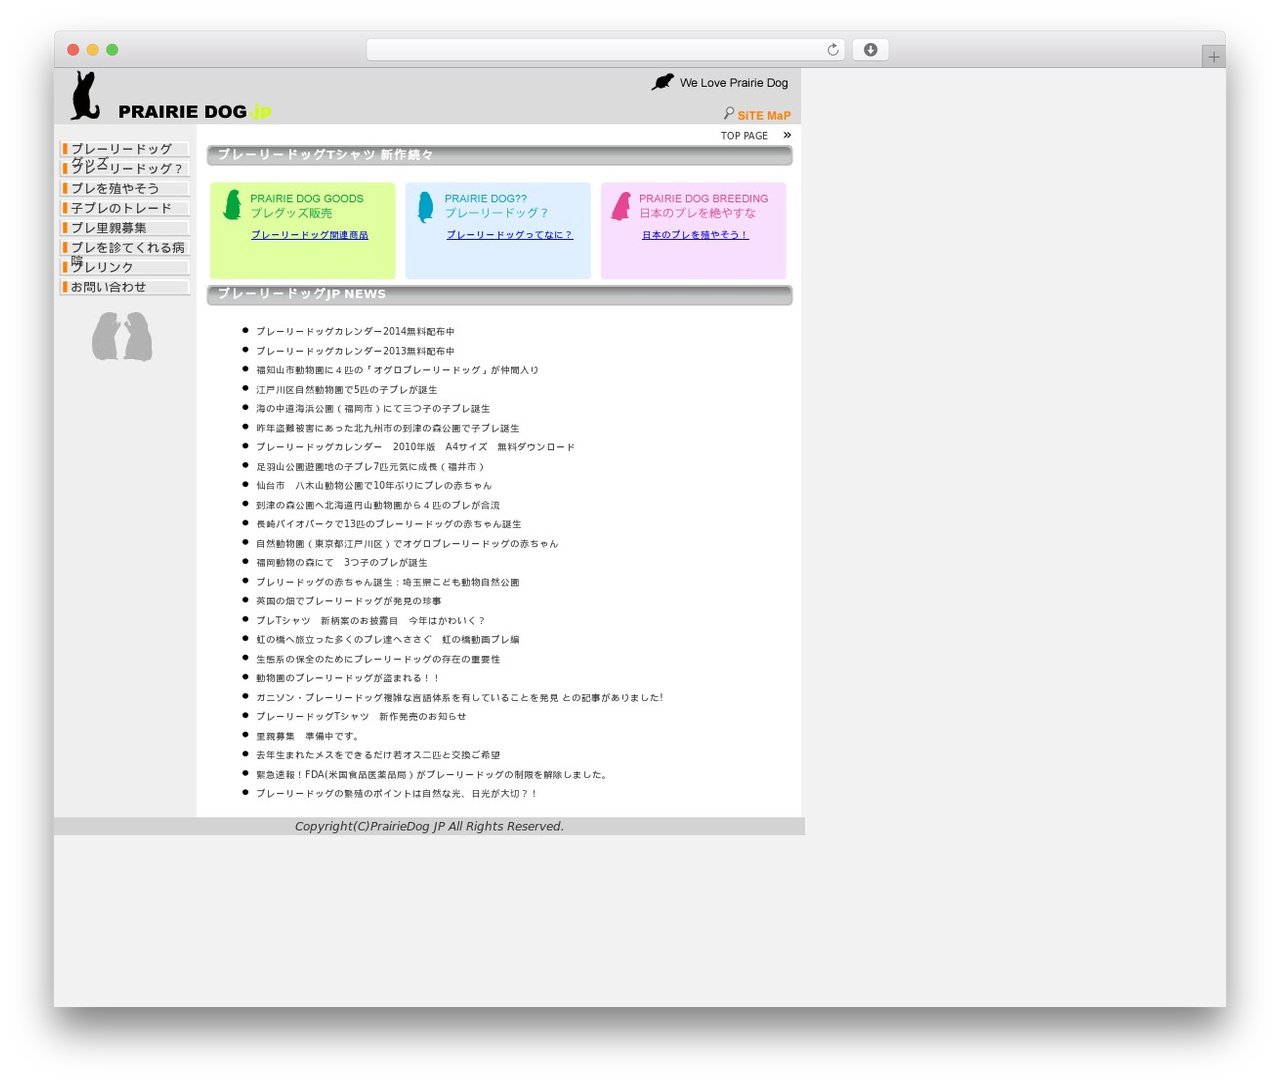Open news 海の中道海浜公園 三つ子の子プレ誕生
The height and width of the screenshot is (1084, 1280).
pyautogui.click(x=373, y=409)
